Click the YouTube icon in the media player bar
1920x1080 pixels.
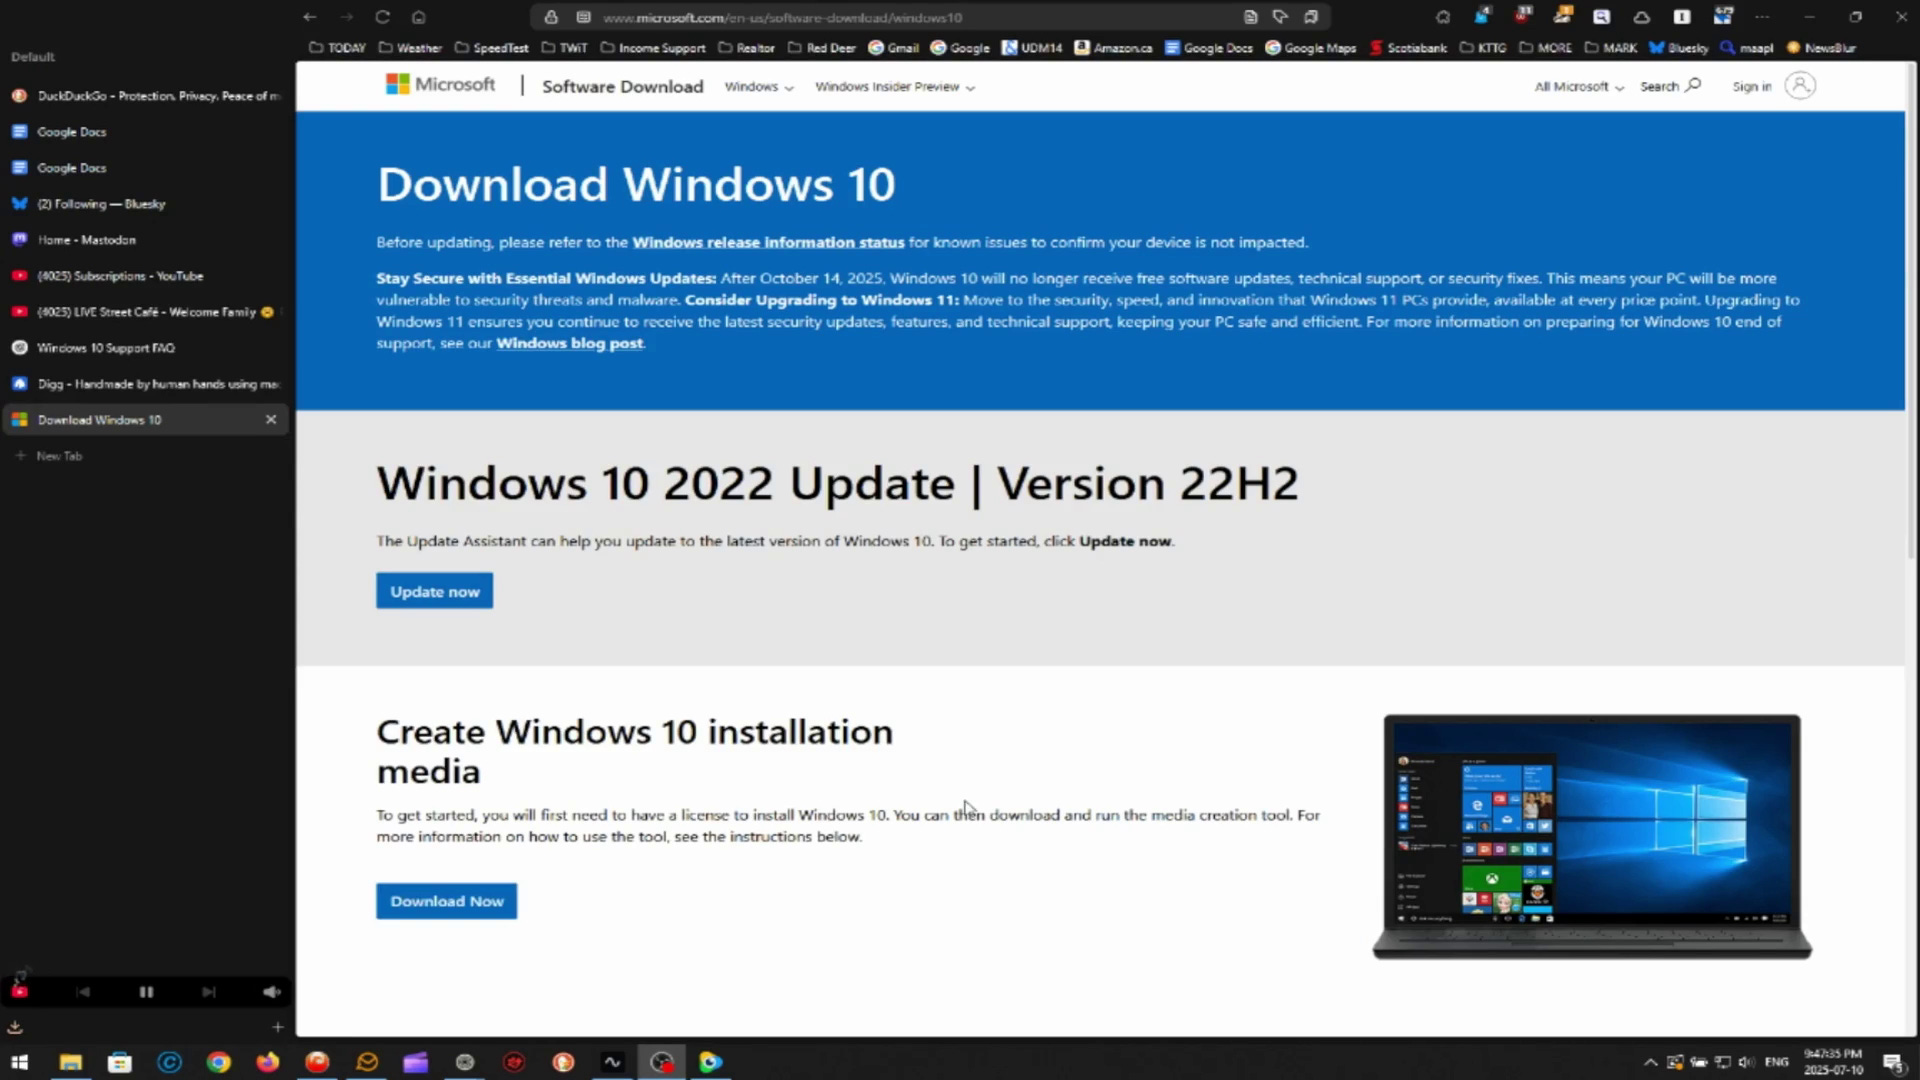pyautogui.click(x=20, y=991)
